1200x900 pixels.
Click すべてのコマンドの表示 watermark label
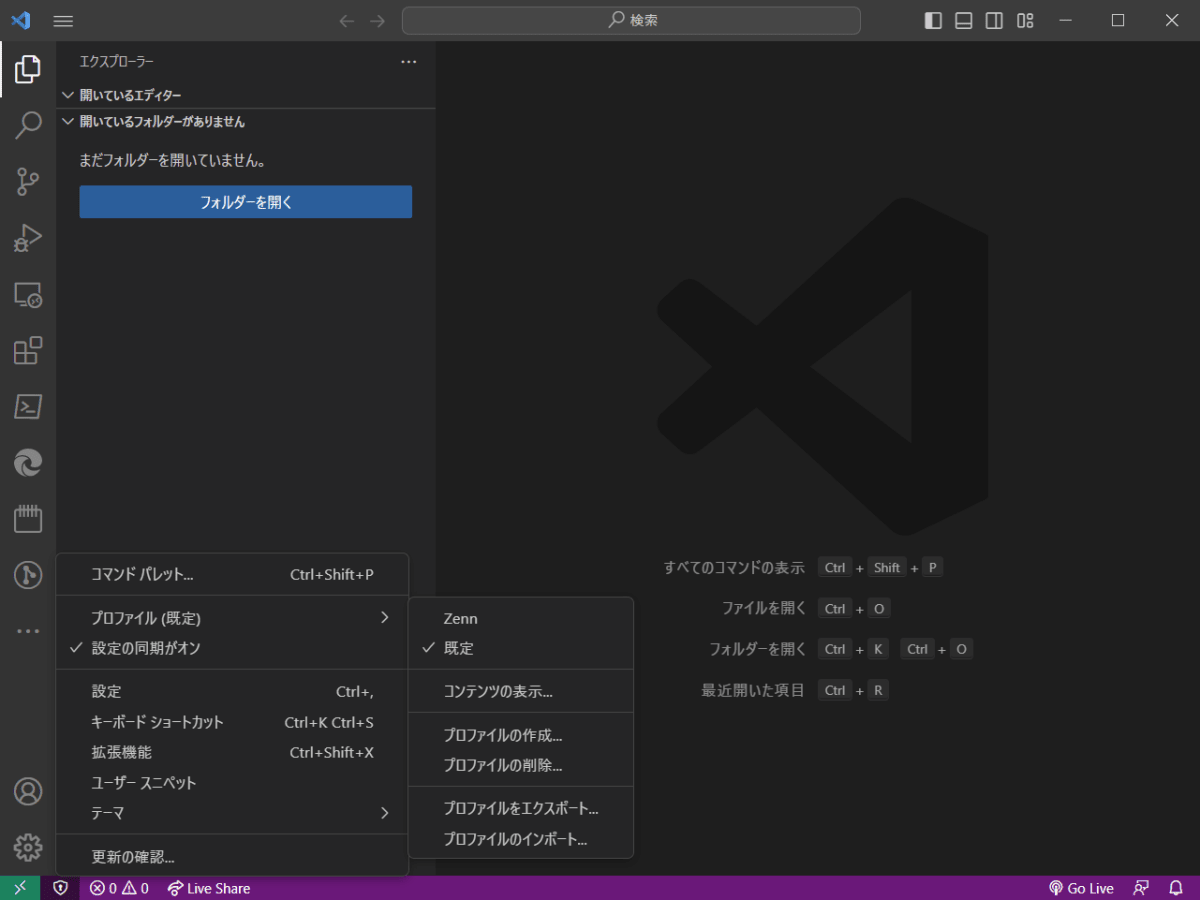[x=734, y=568]
